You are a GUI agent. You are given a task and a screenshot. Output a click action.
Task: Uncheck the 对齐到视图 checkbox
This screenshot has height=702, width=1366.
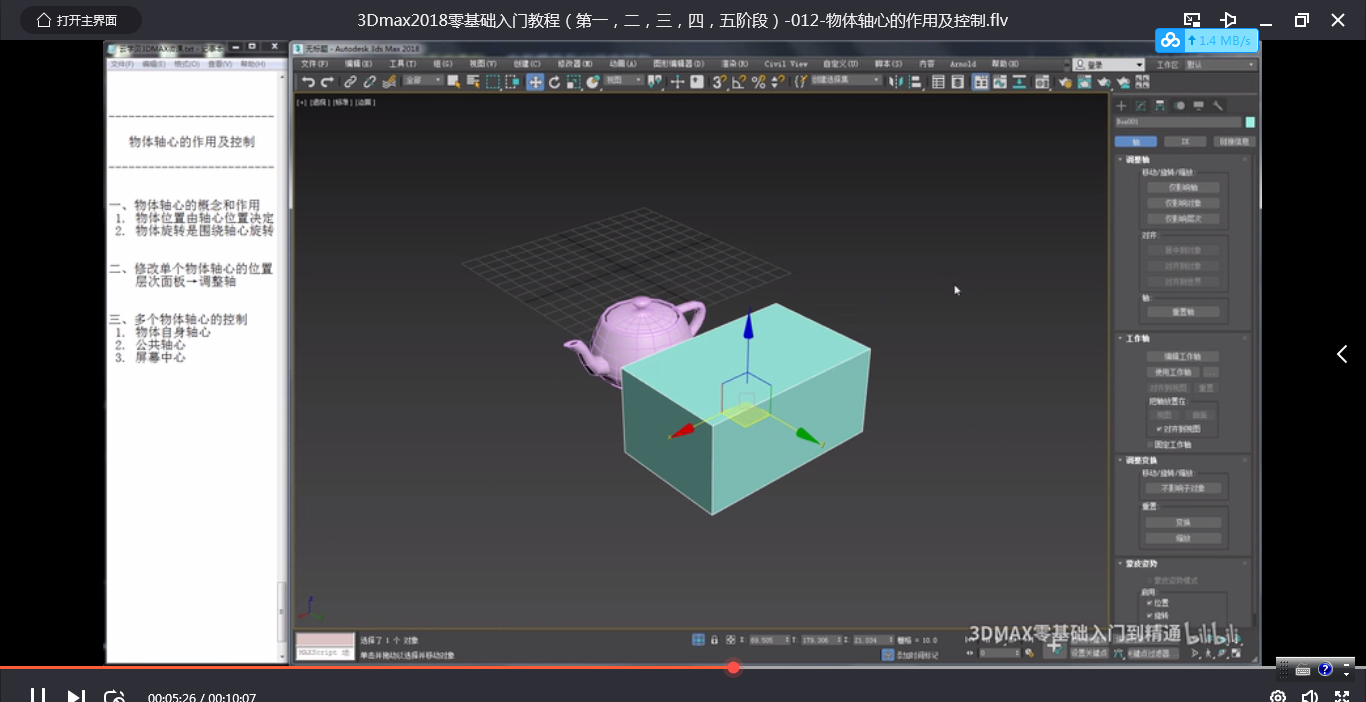(1159, 428)
